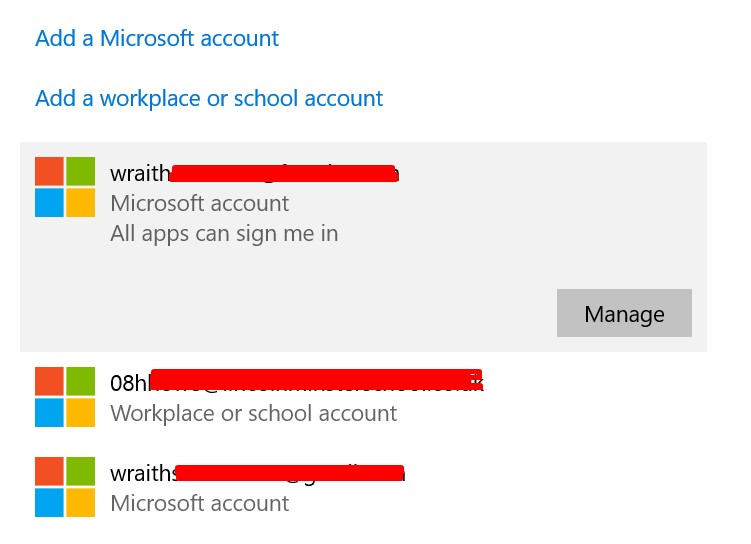The height and width of the screenshot is (544, 751).
Task: Click Microsoft logo of the workplace or school account
Action: point(65,397)
